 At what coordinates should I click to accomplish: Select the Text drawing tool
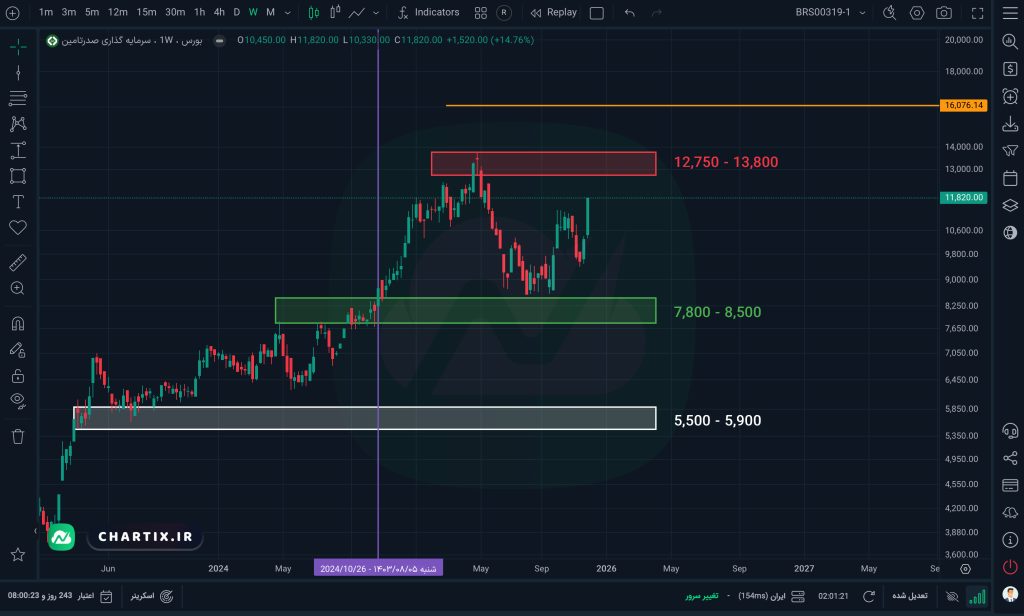[x=17, y=201]
